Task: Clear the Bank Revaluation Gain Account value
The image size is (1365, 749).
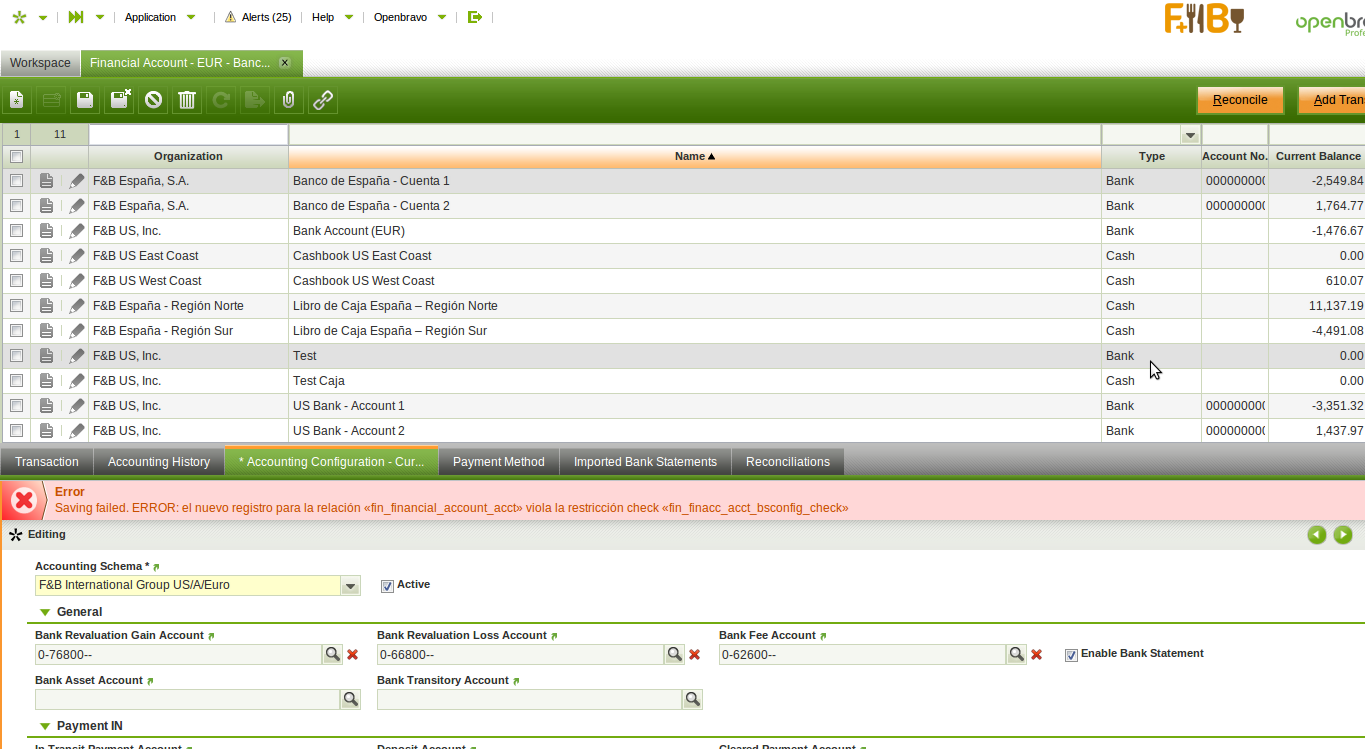Action: [352, 655]
